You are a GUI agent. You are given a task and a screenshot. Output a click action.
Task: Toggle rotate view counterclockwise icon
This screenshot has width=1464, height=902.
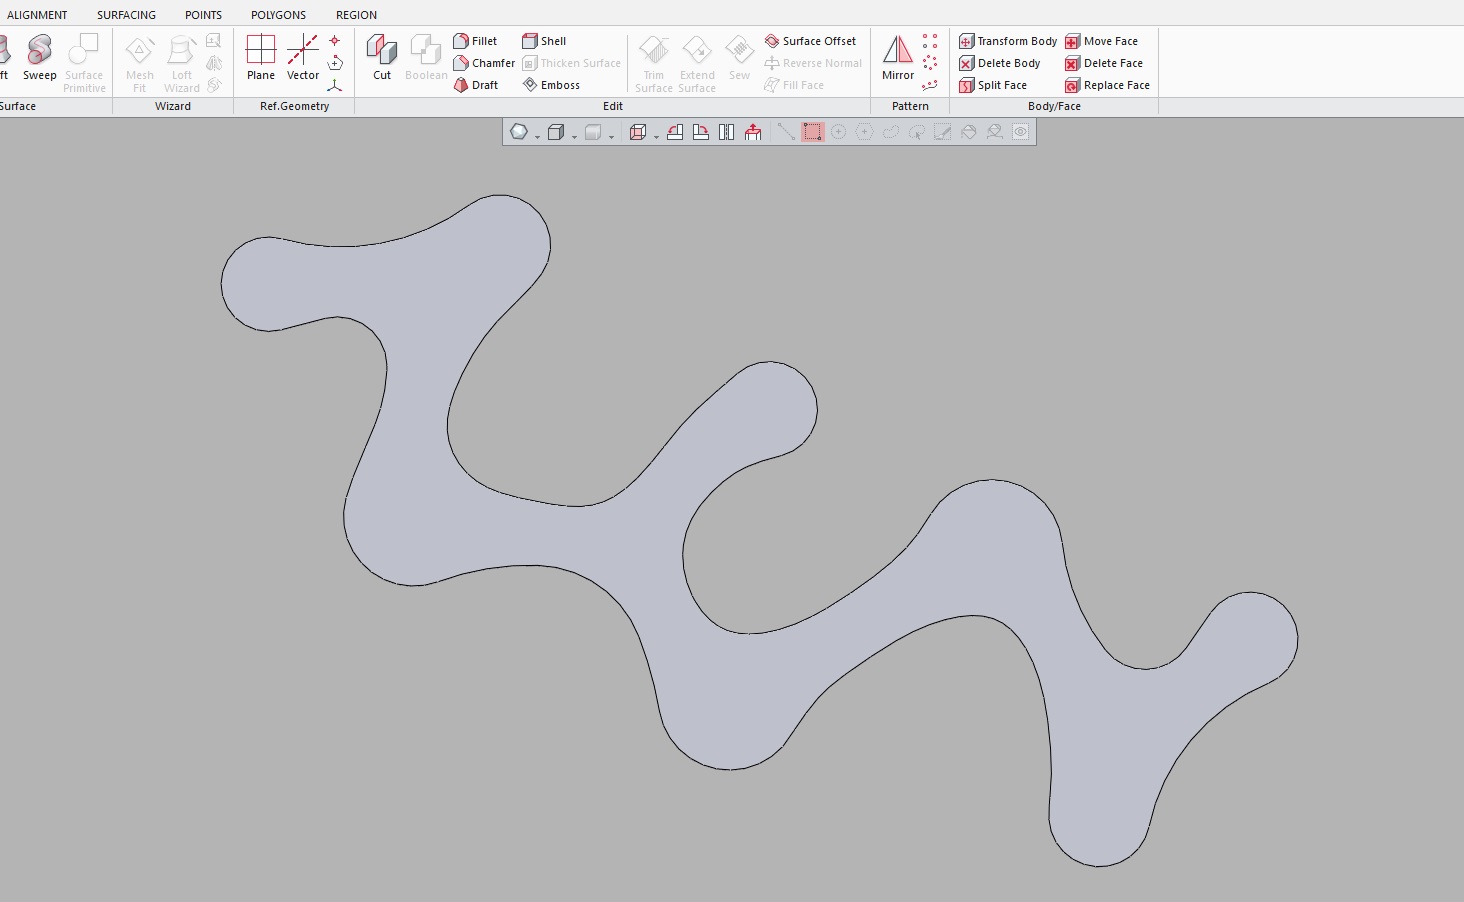[675, 132]
